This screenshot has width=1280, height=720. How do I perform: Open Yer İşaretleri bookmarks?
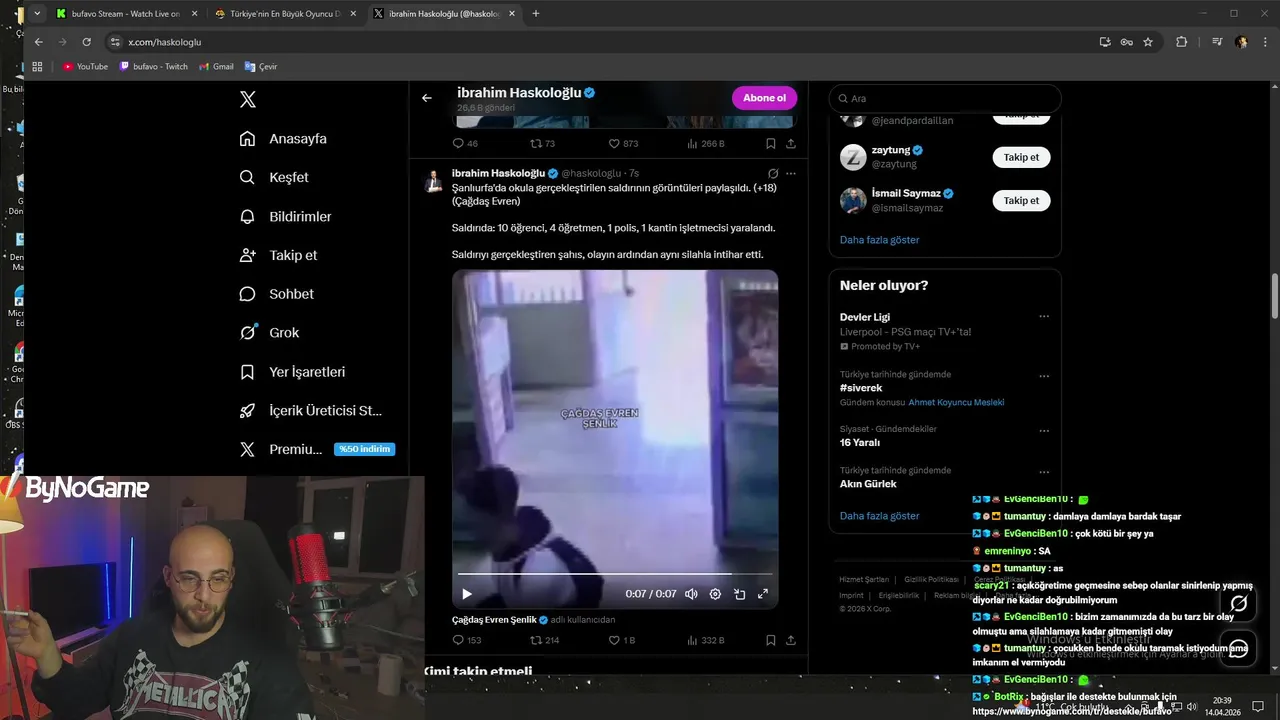[x=292, y=372]
